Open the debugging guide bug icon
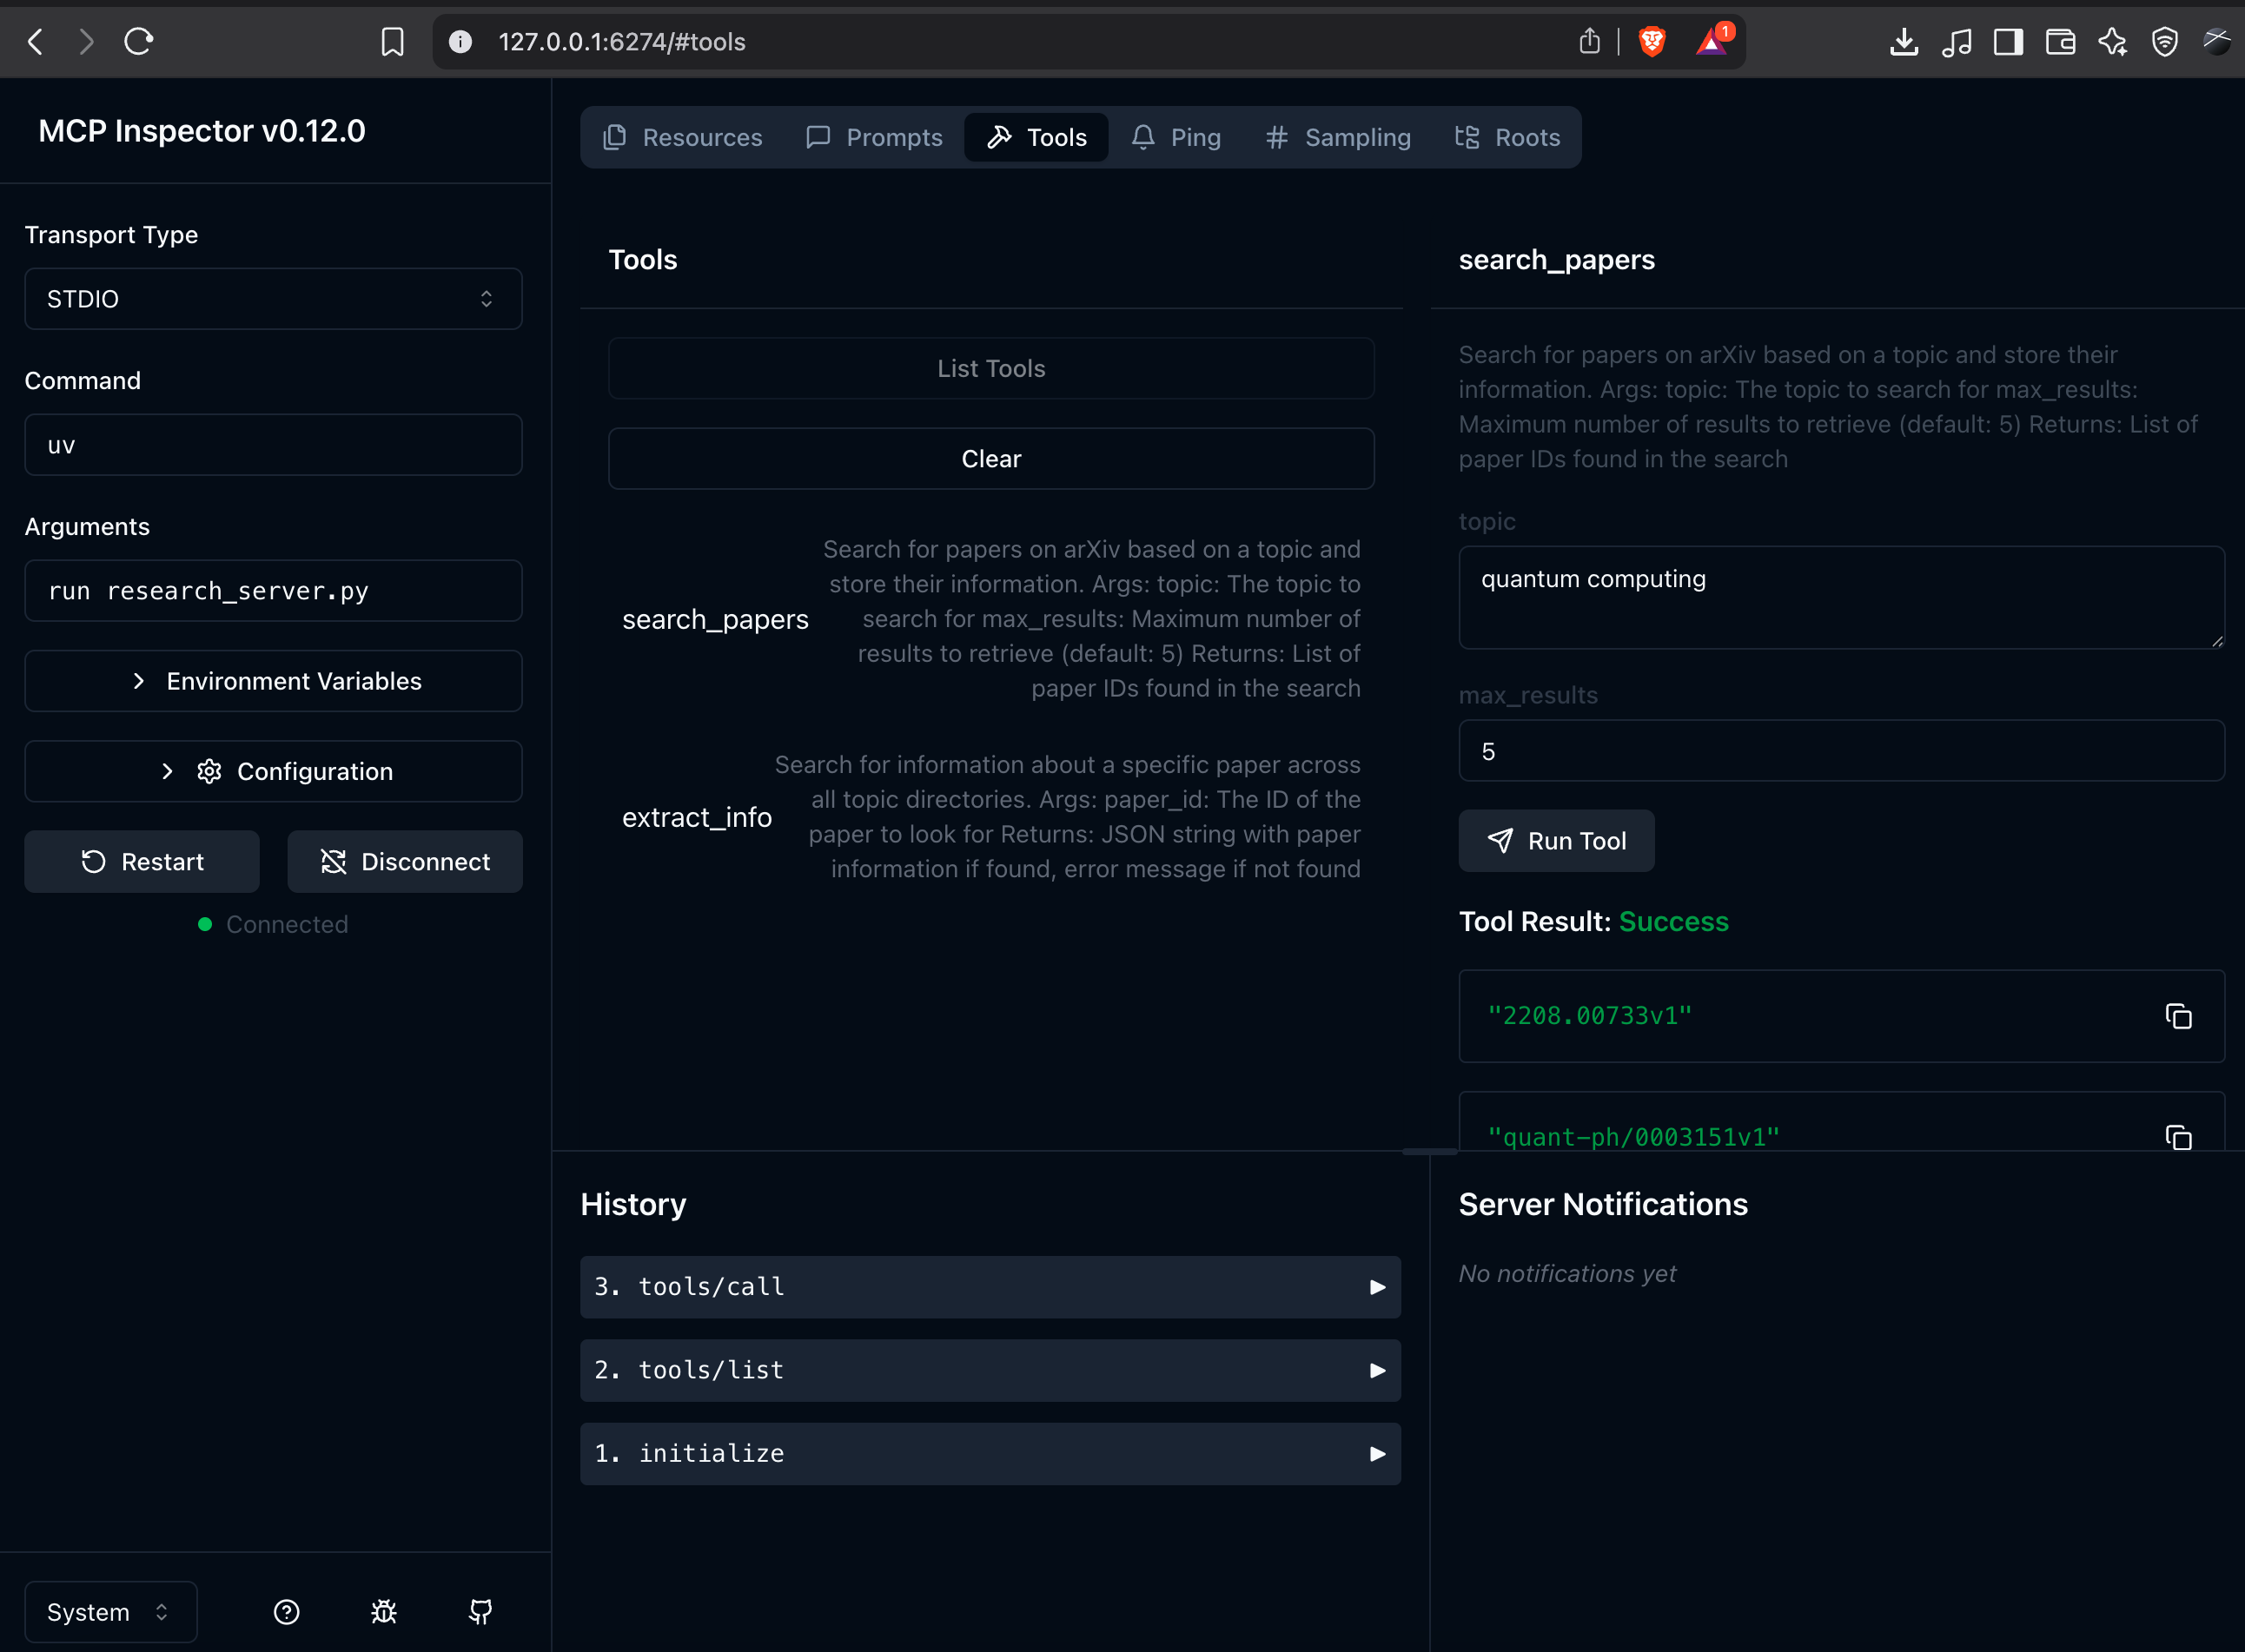Viewport: 2245px width, 1652px height. [x=384, y=1612]
